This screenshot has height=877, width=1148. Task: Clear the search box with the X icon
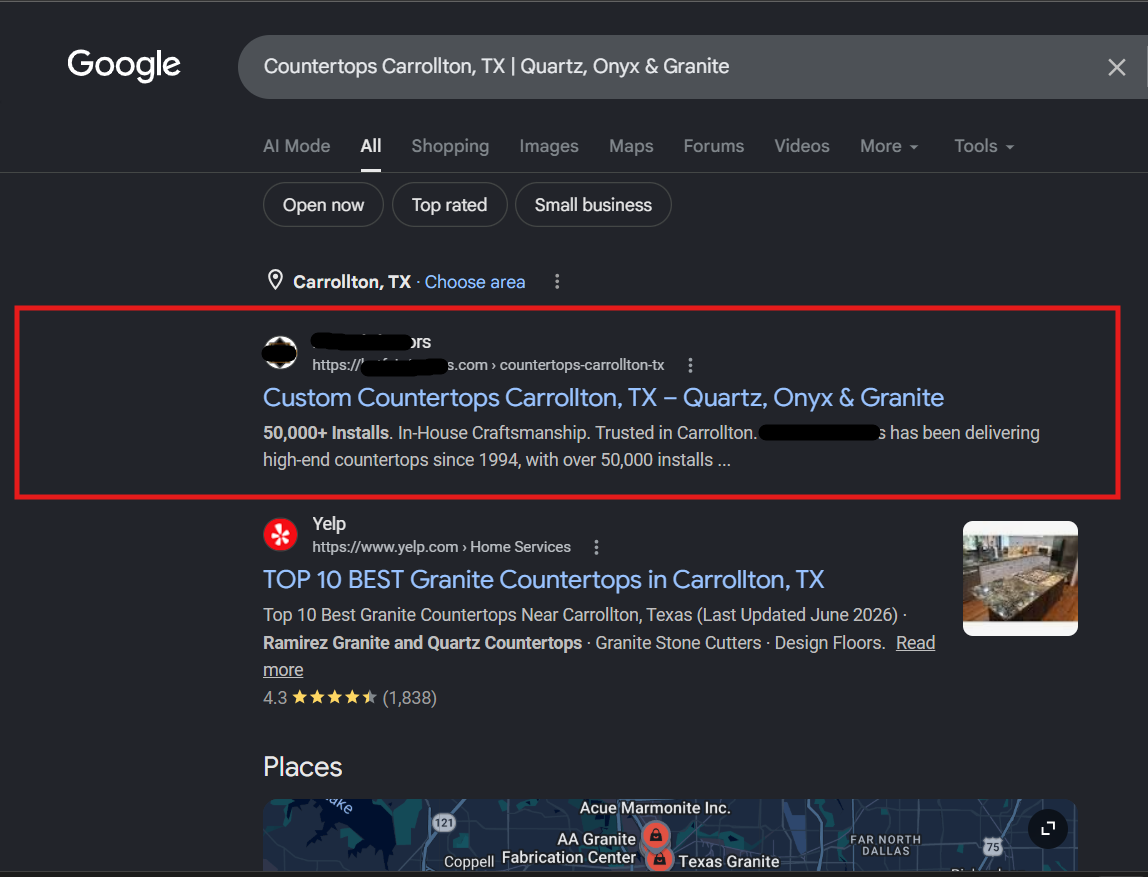click(1117, 67)
